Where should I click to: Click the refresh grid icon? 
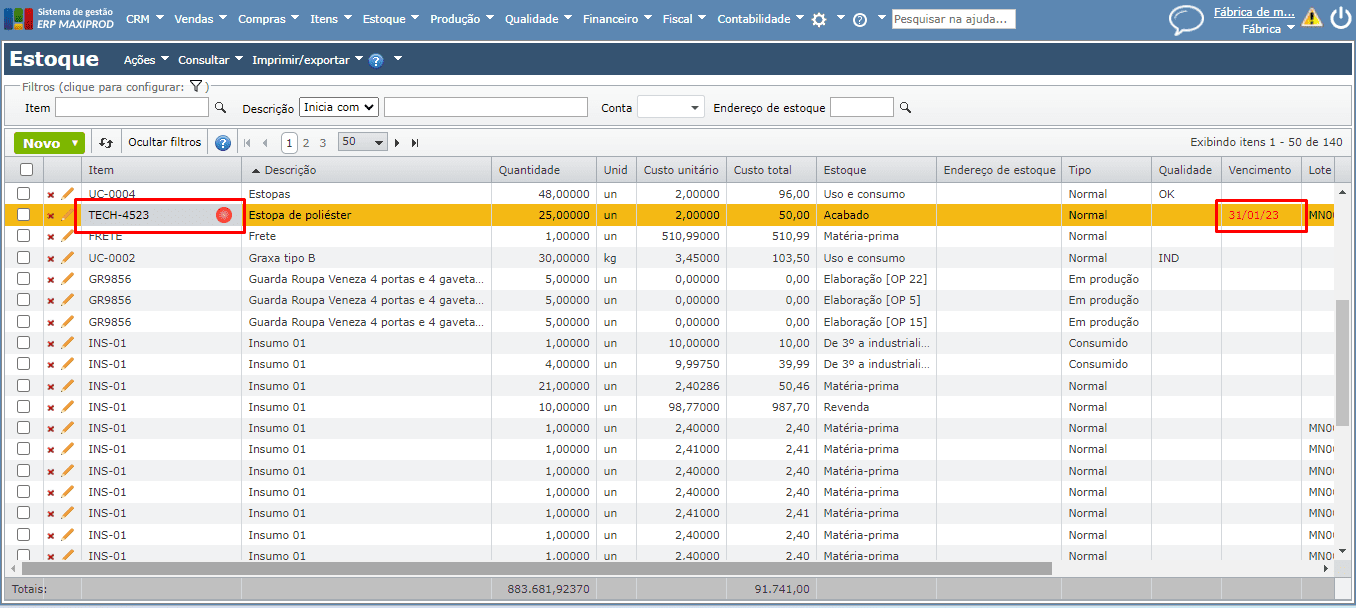pyautogui.click(x=106, y=143)
